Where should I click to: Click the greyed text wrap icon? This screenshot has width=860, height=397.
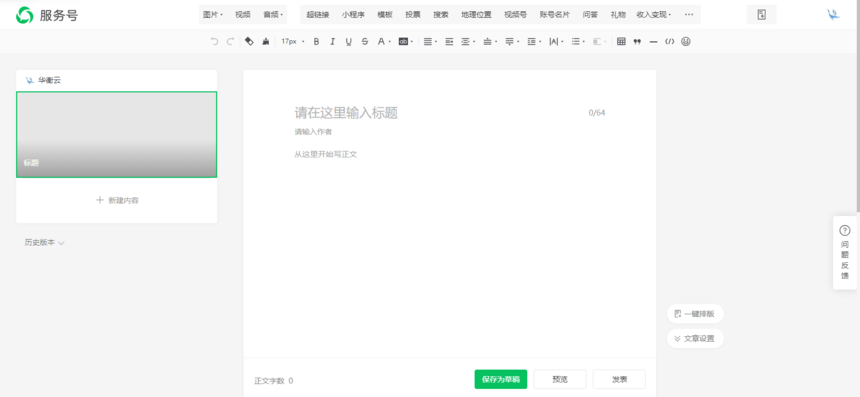tap(597, 42)
